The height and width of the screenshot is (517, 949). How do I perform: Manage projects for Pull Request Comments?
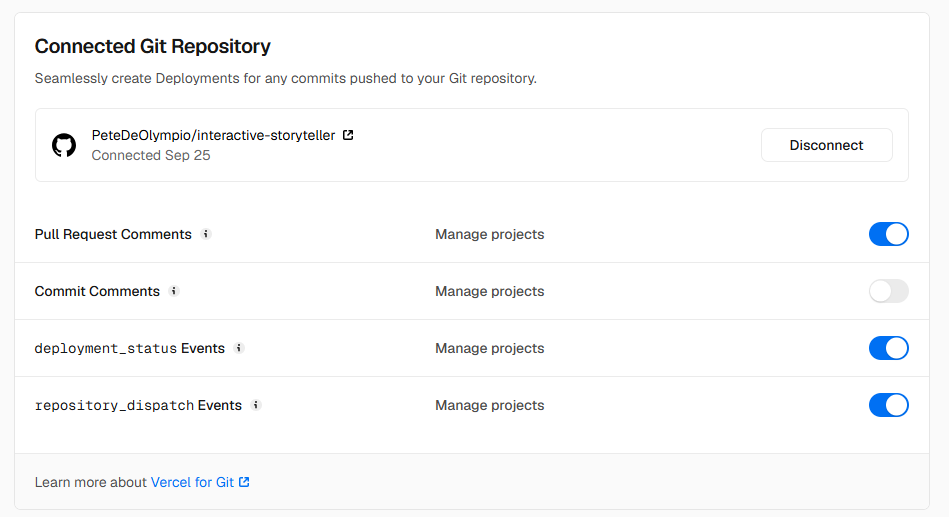pyautogui.click(x=490, y=234)
